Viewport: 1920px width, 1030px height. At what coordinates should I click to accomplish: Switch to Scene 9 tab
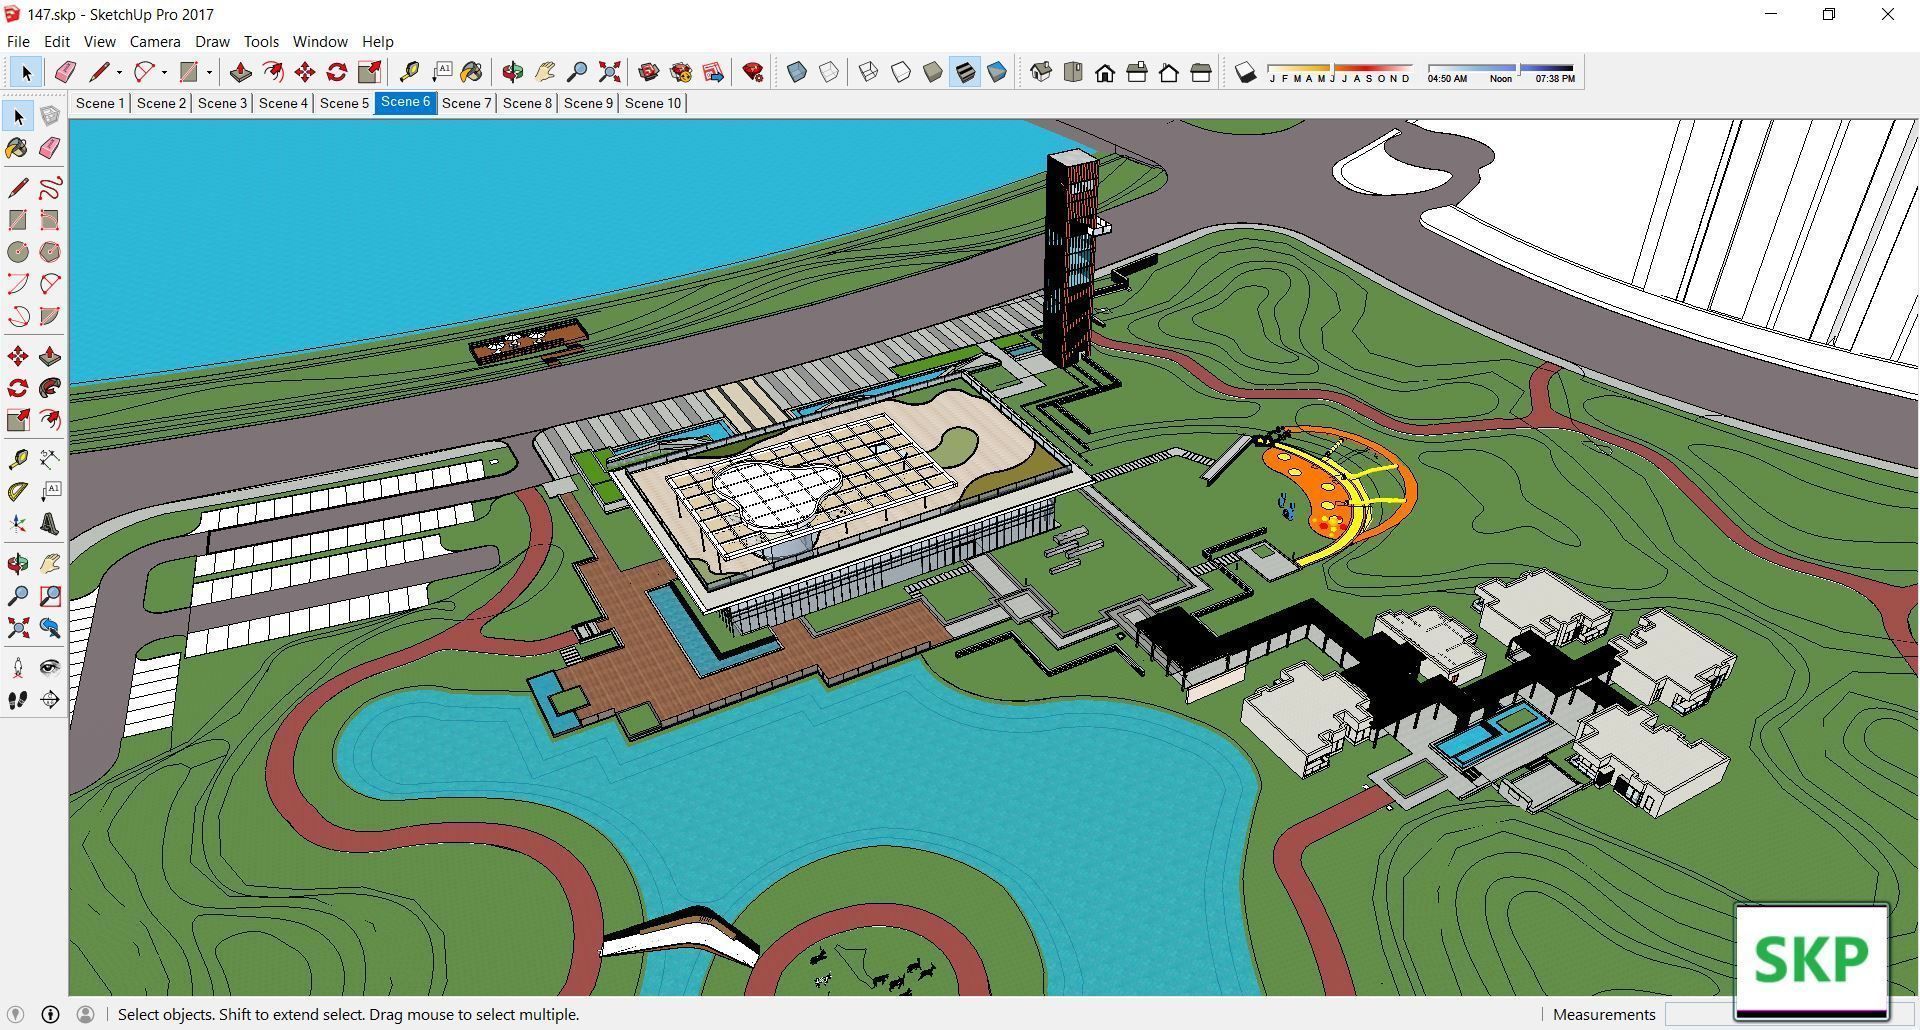(x=588, y=103)
